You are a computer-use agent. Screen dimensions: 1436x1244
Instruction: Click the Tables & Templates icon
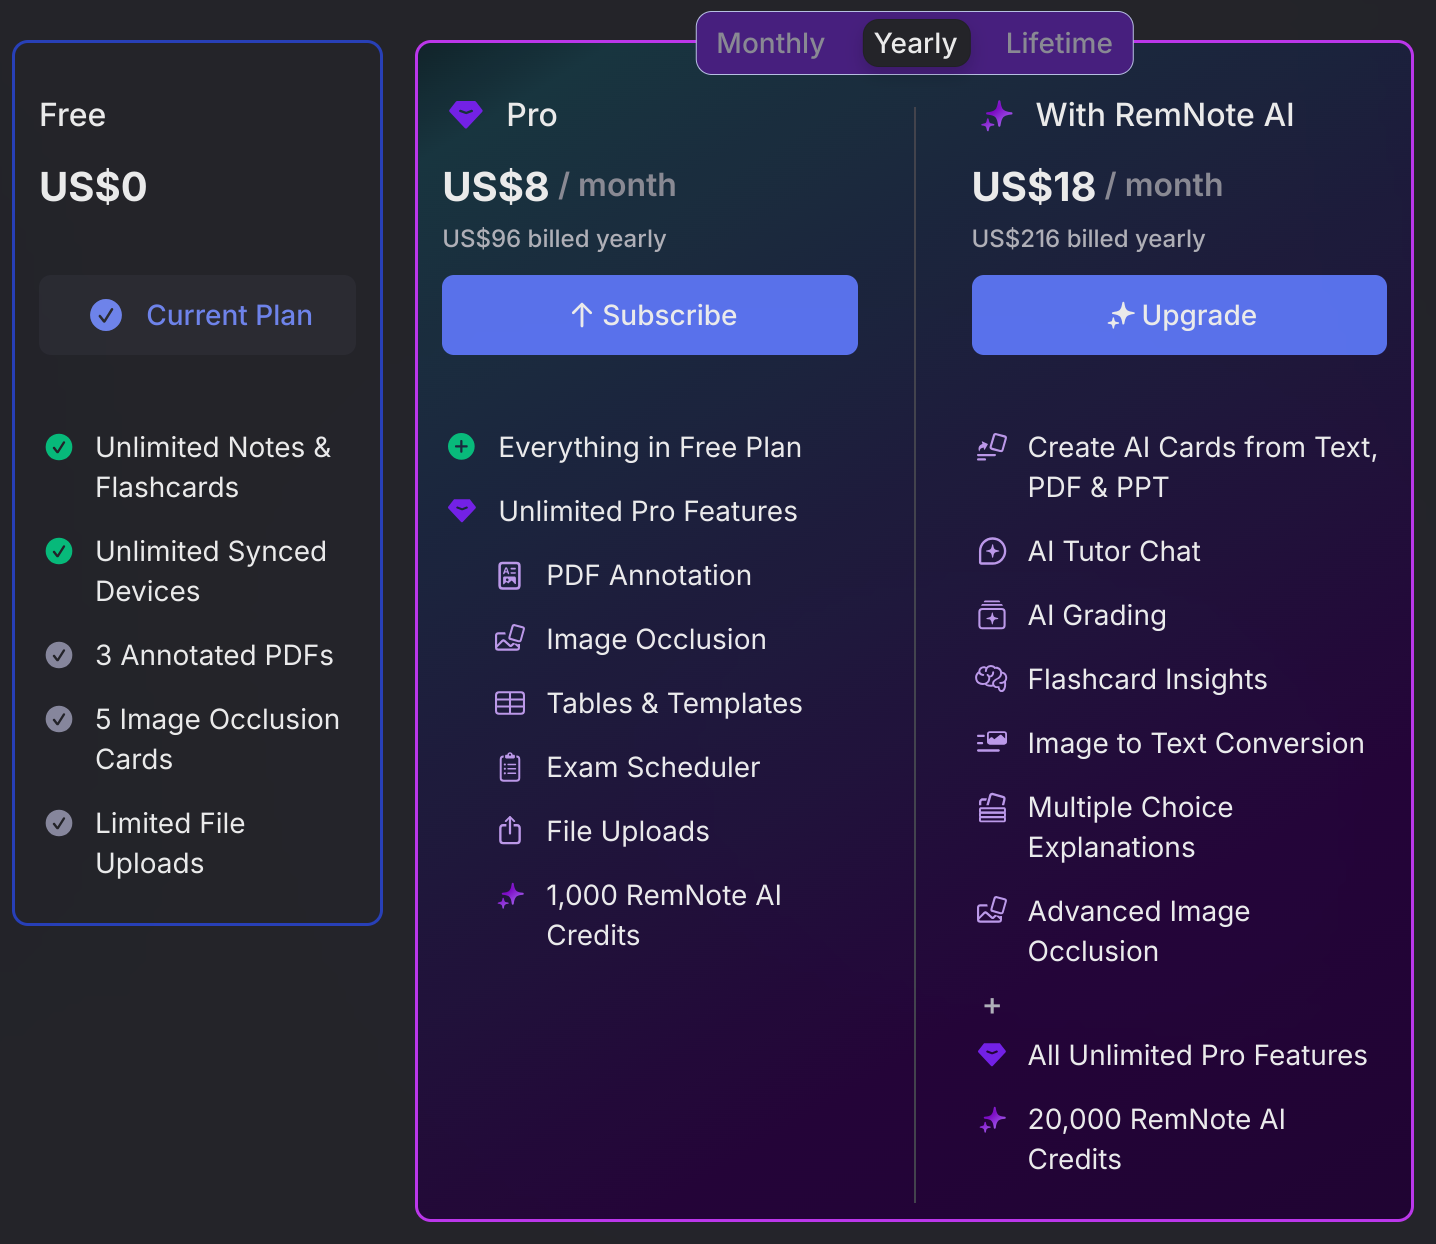[x=510, y=703]
